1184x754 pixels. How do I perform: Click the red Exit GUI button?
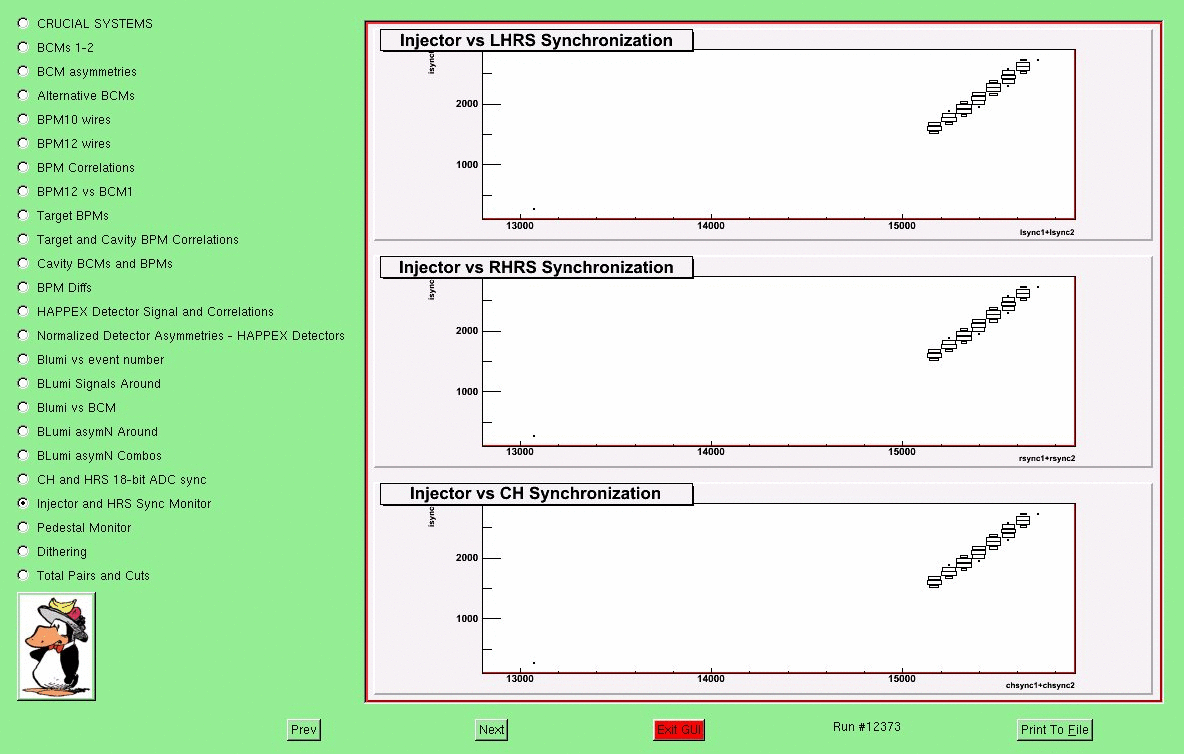(679, 729)
